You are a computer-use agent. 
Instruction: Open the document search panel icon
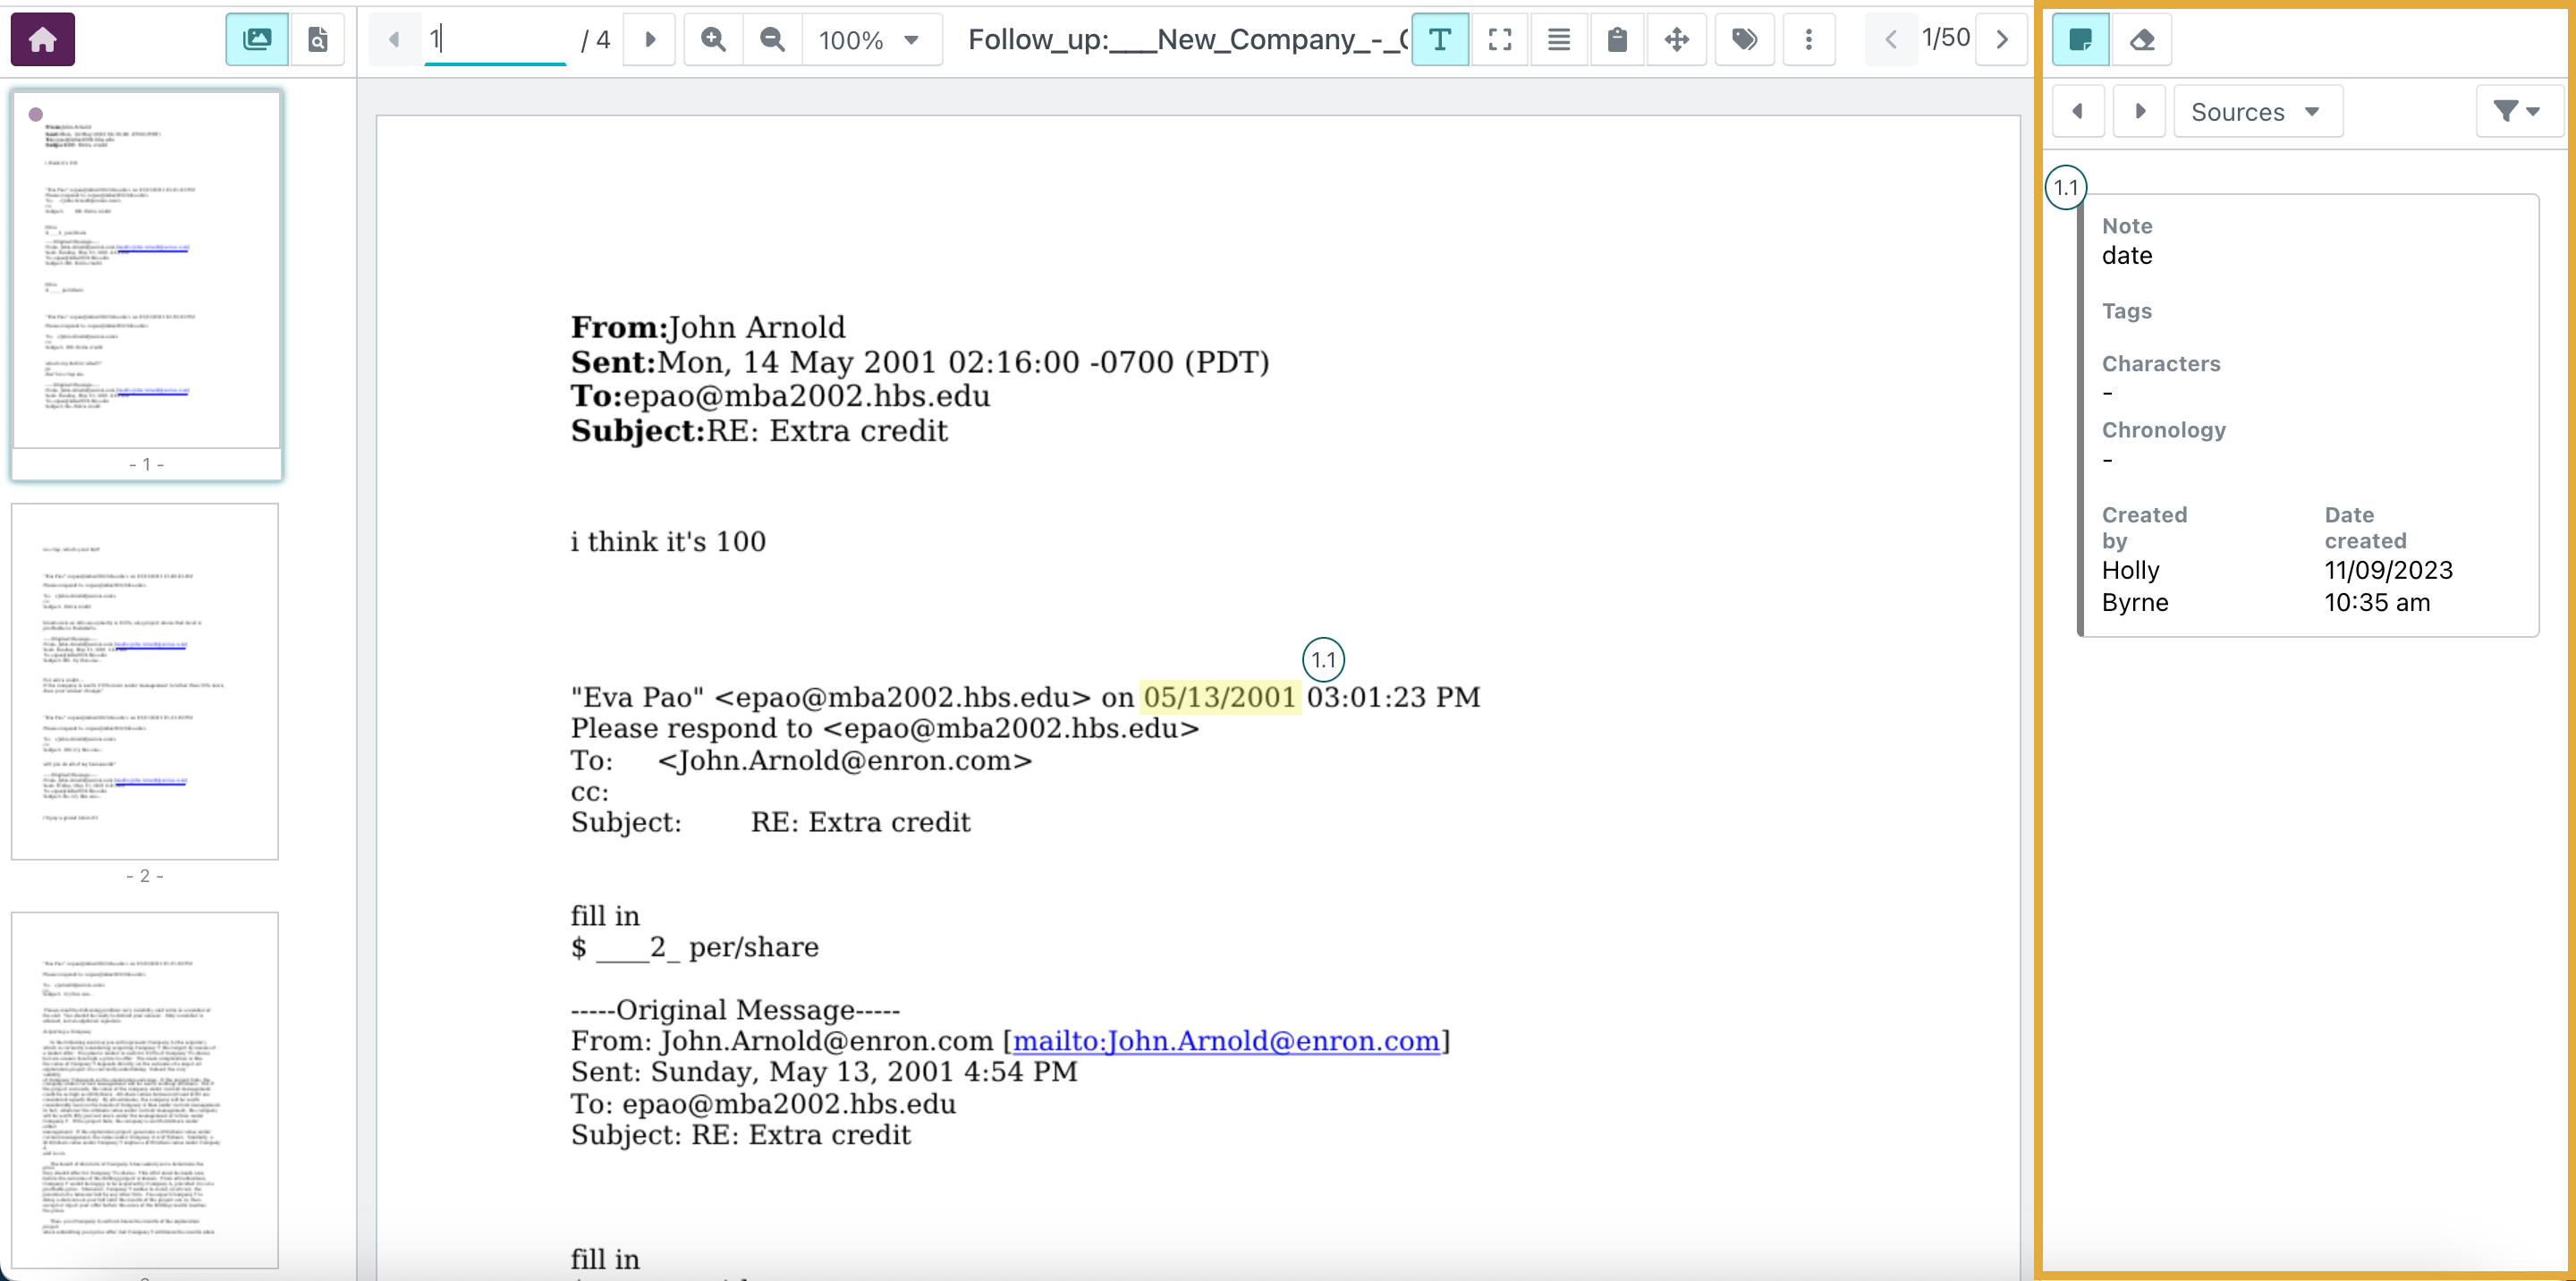tap(317, 39)
